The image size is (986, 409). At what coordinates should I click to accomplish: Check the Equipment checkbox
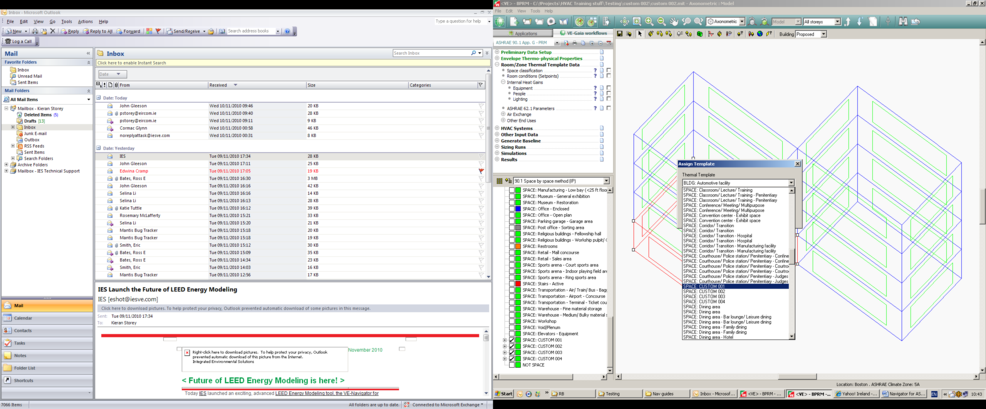pyautogui.click(x=609, y=88)
